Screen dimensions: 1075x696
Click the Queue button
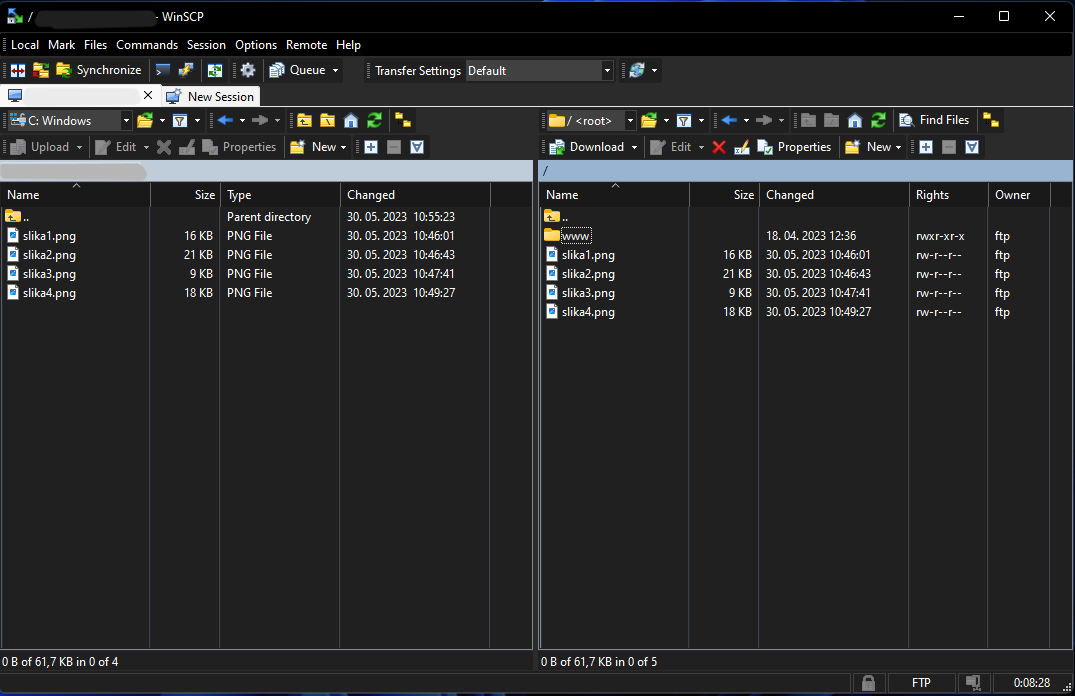298,70
